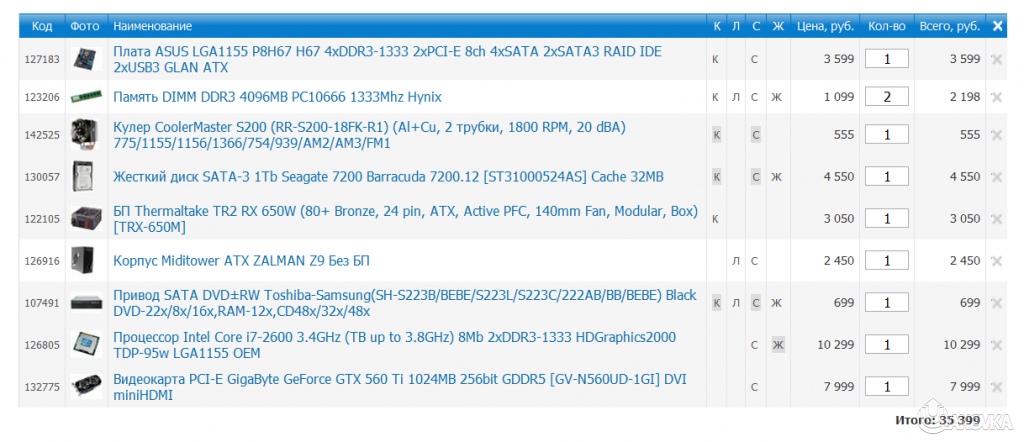1024x442 pixels.
Task: Remove the Intel Core i7-2600 row
Action: (997, 345)
